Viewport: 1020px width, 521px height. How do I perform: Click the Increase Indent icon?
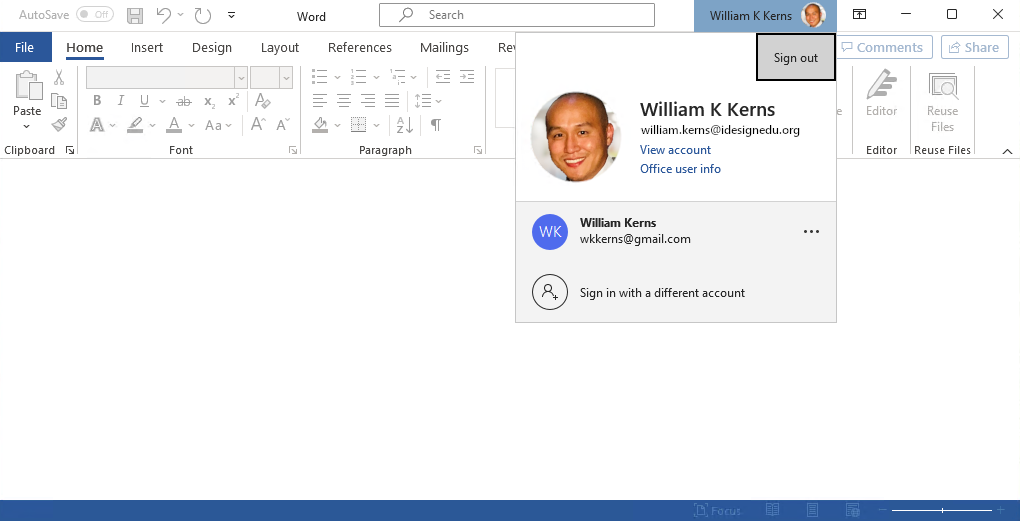click(466, 77)
